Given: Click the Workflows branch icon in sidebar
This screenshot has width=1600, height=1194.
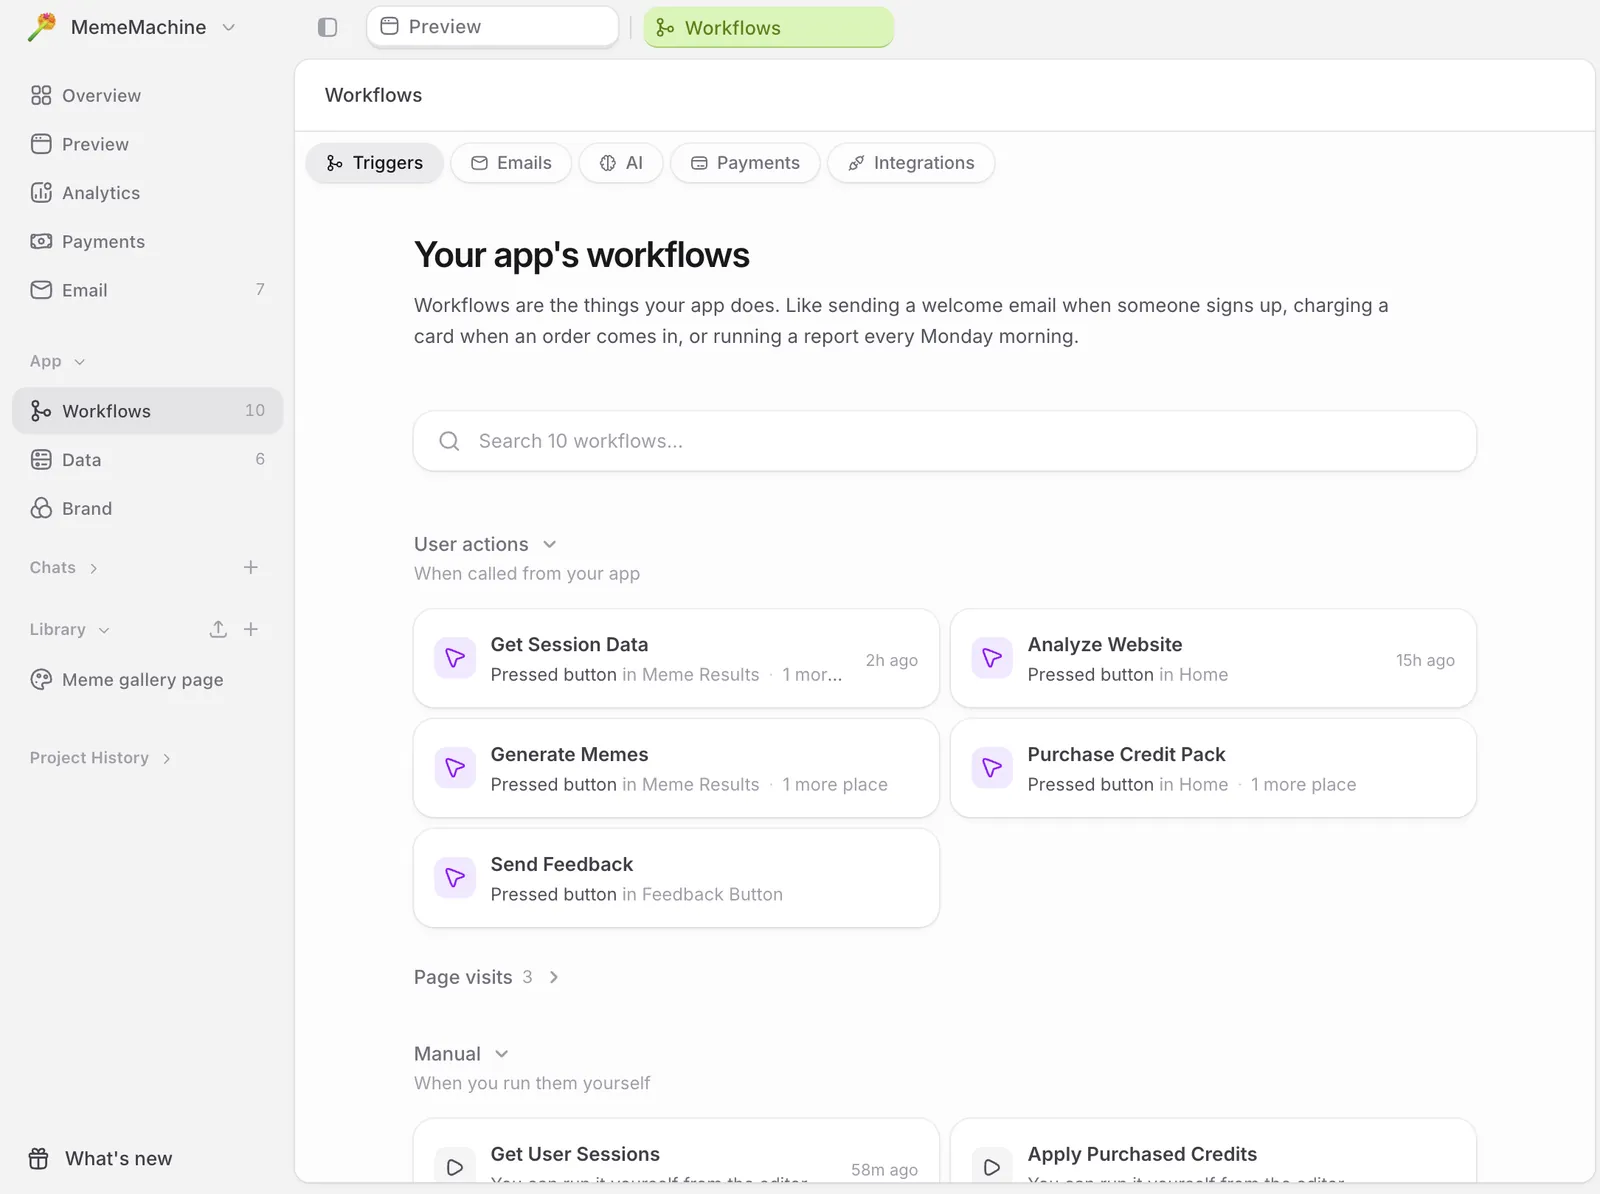Looking at the screenshot, I should click(41, 411).
